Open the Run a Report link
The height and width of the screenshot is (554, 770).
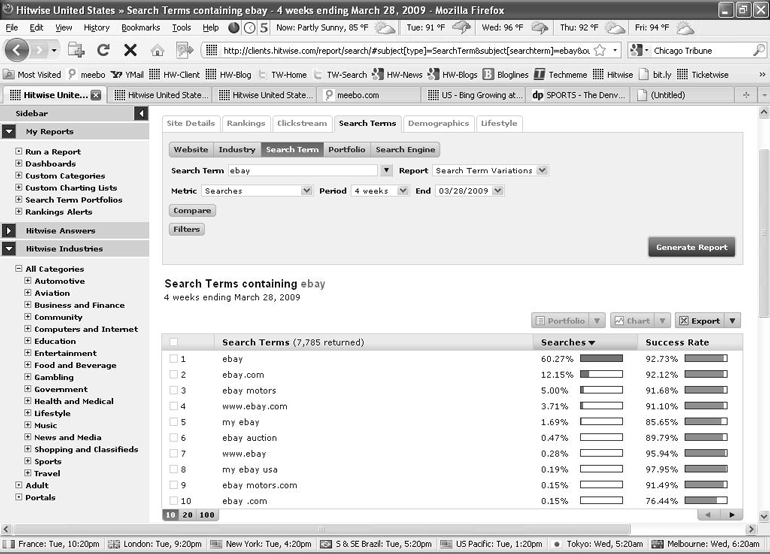tap(53, 152)
